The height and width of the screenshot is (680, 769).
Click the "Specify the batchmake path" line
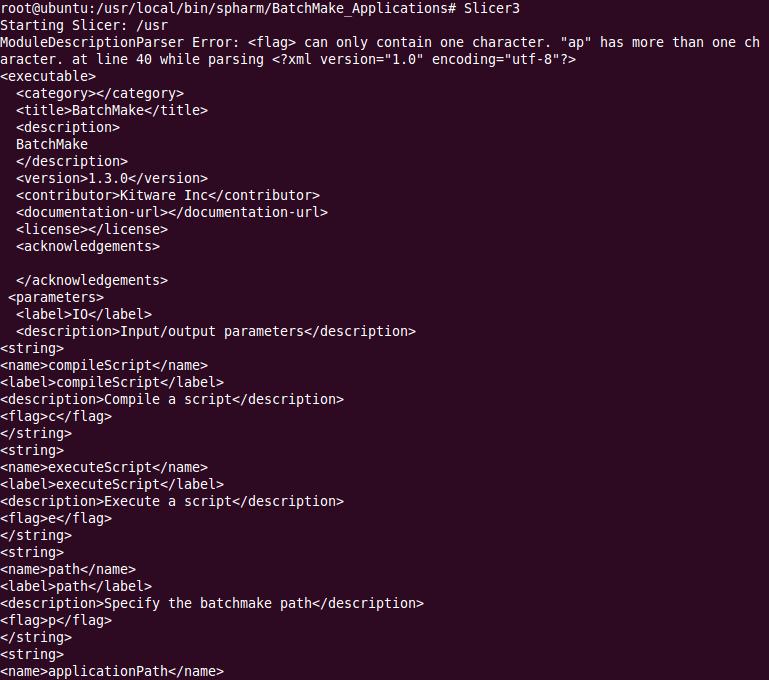(212, 603)
